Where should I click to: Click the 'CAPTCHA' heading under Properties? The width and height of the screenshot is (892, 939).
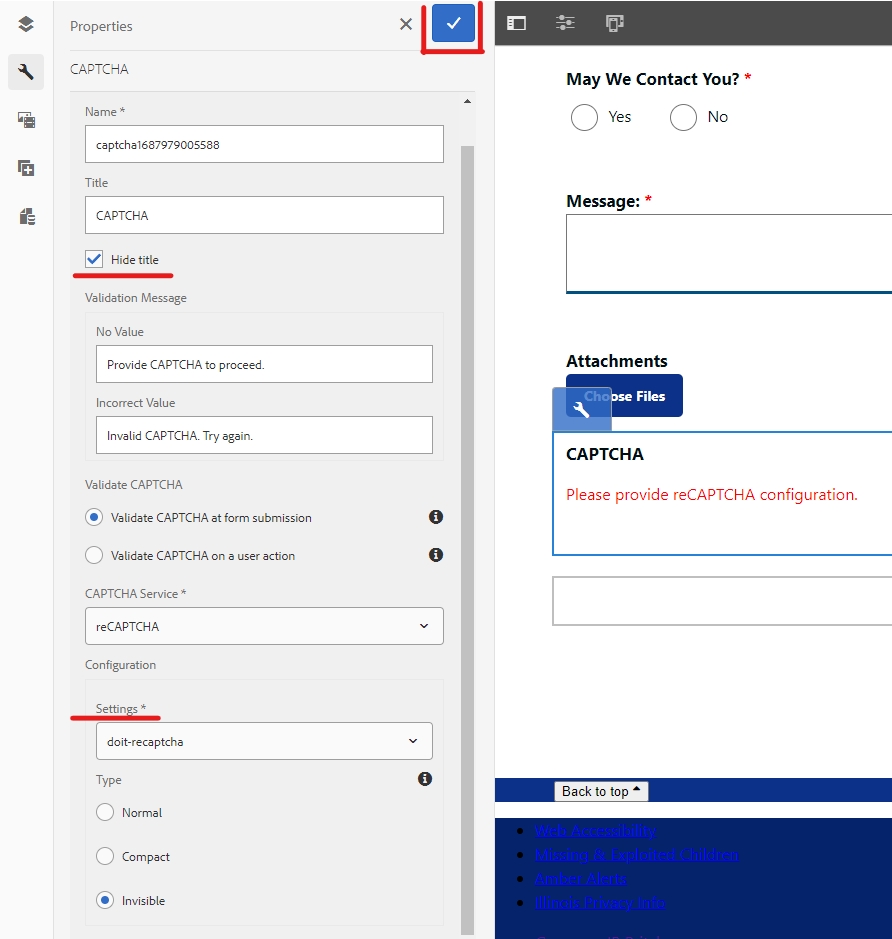click(99, 69)
